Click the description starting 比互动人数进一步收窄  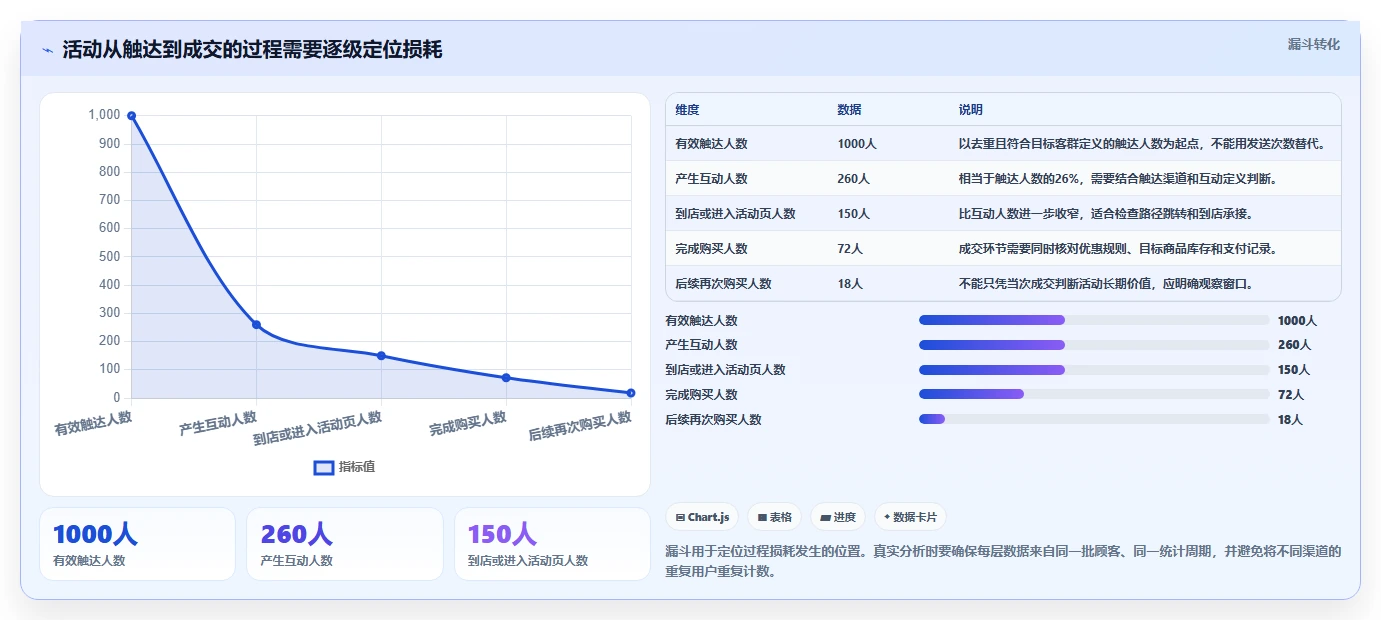coord(1105,214)
